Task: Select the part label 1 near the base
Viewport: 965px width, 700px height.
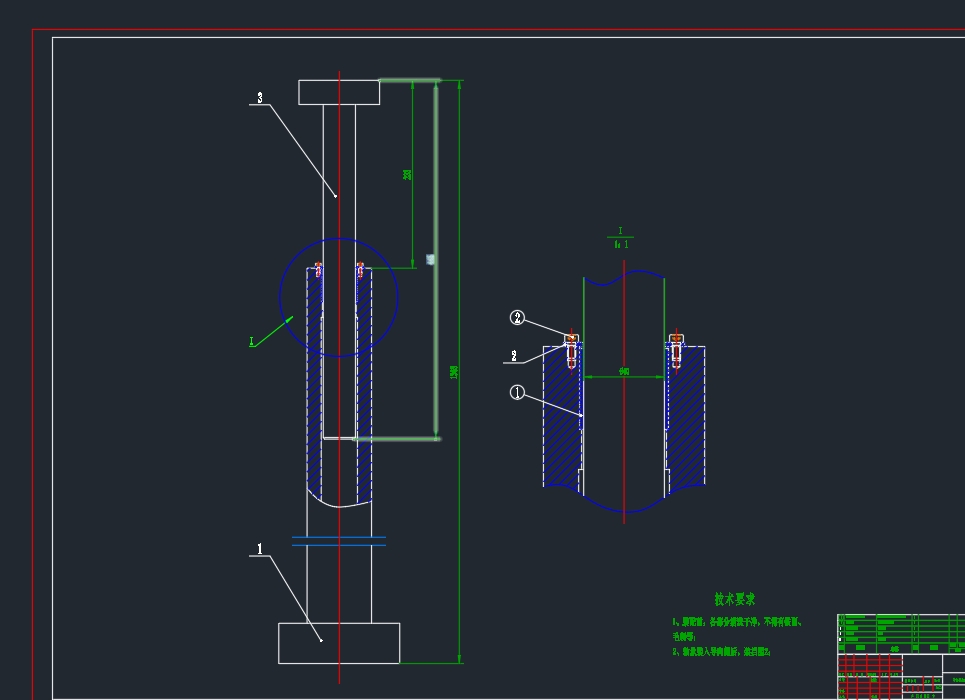Action: point(260,549)
